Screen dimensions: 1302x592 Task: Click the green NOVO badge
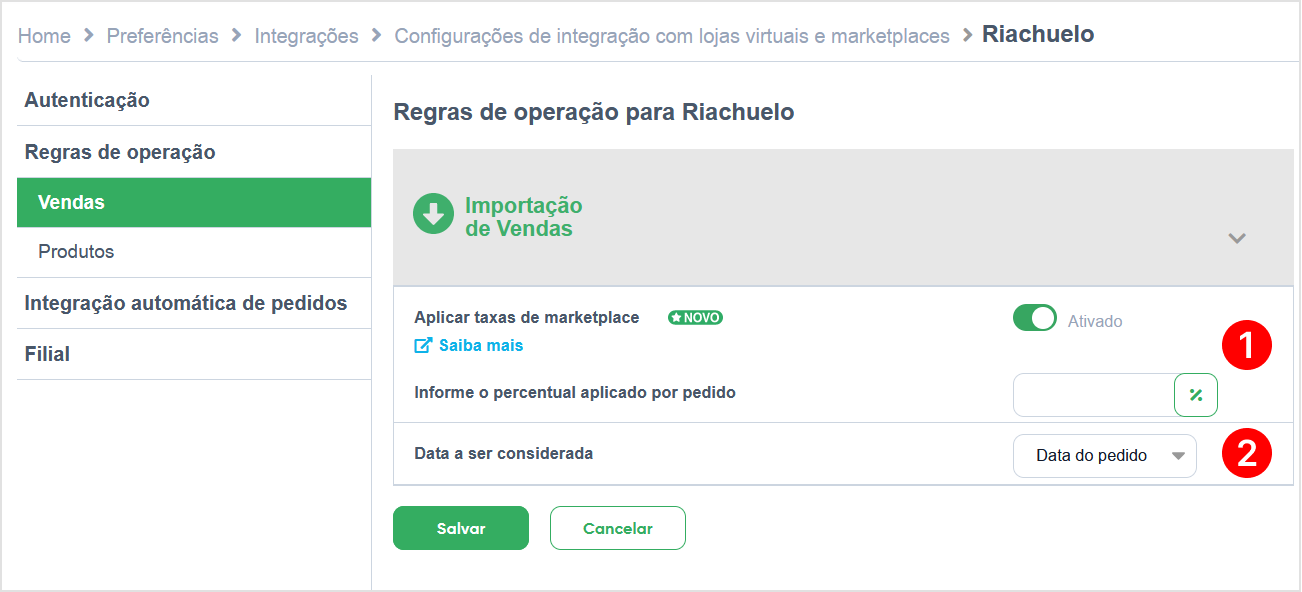click(x=695, y=318)
